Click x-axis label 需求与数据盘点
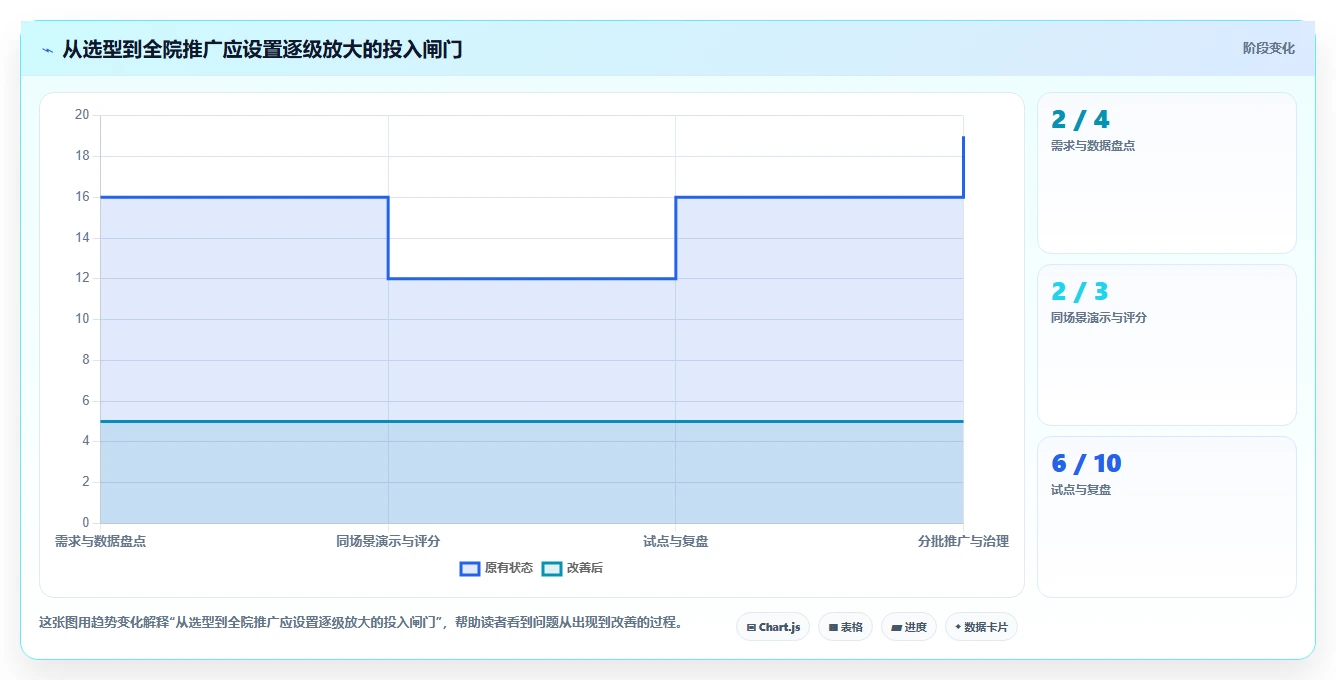The image size is (1336, 680). tap(100, 541)
